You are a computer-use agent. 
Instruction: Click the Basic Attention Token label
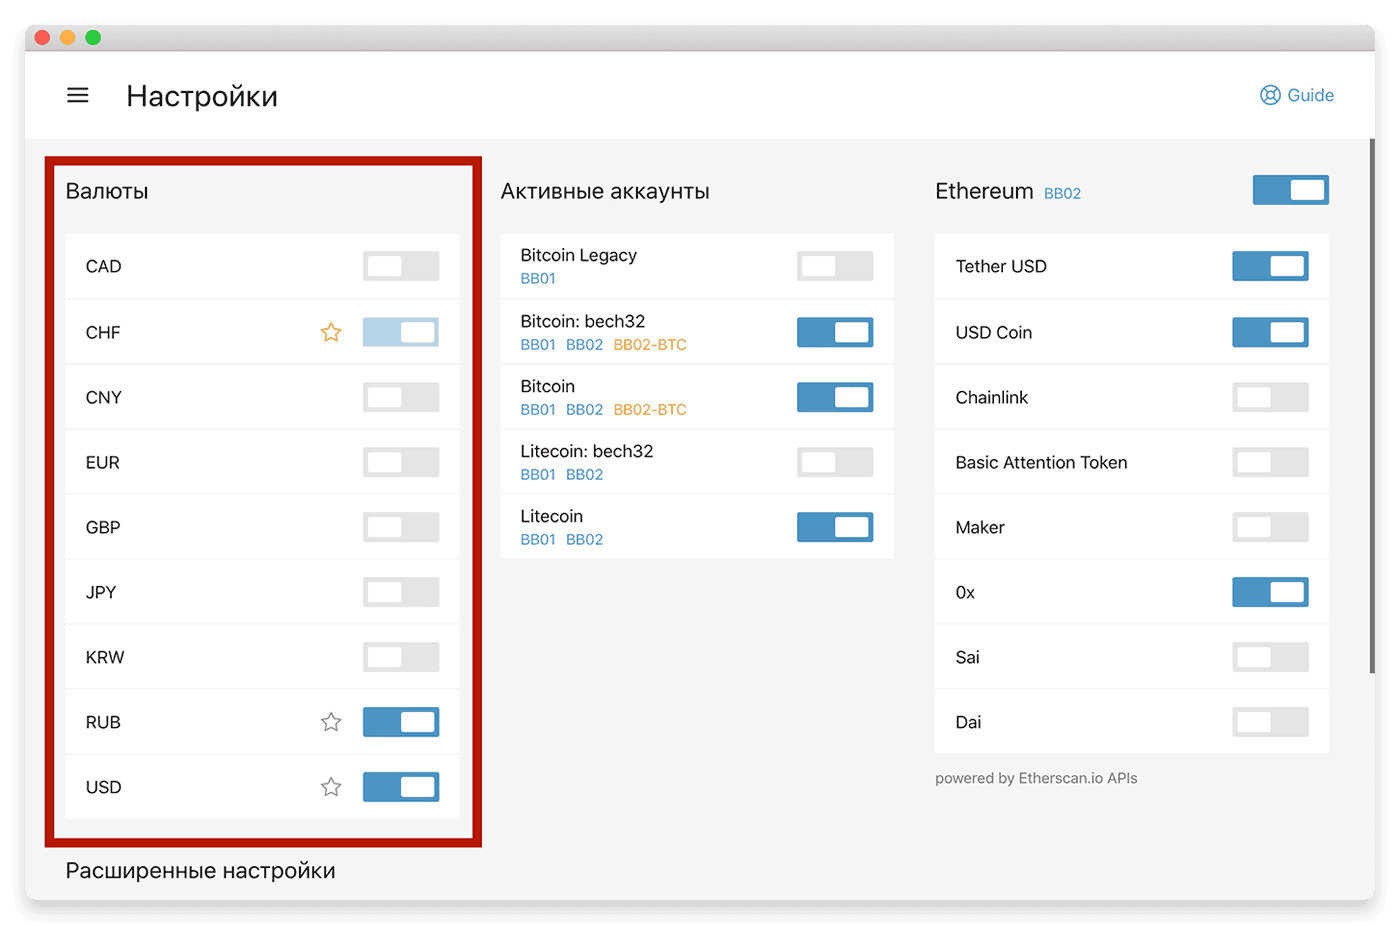(1041, 462)
